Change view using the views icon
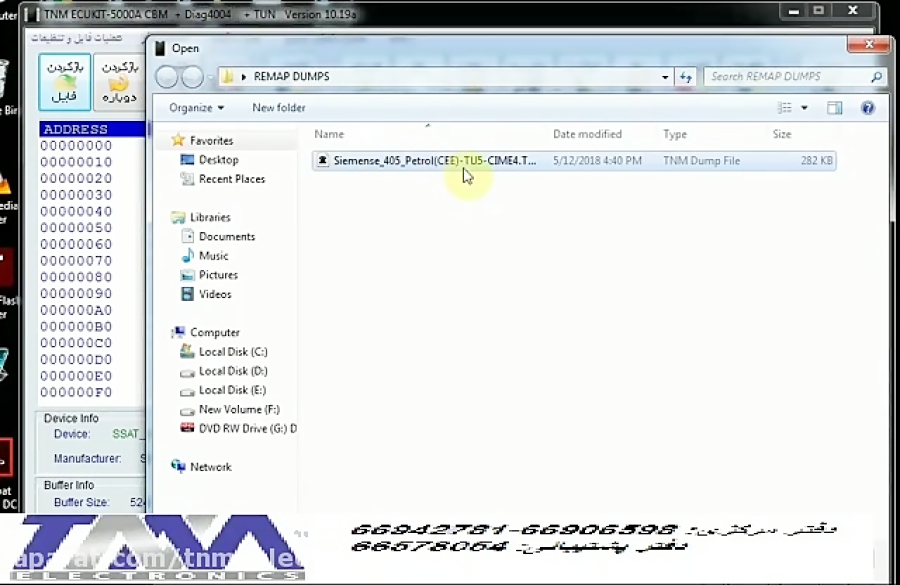The height and width of the screenshot is (585, 900). [785, 108]
